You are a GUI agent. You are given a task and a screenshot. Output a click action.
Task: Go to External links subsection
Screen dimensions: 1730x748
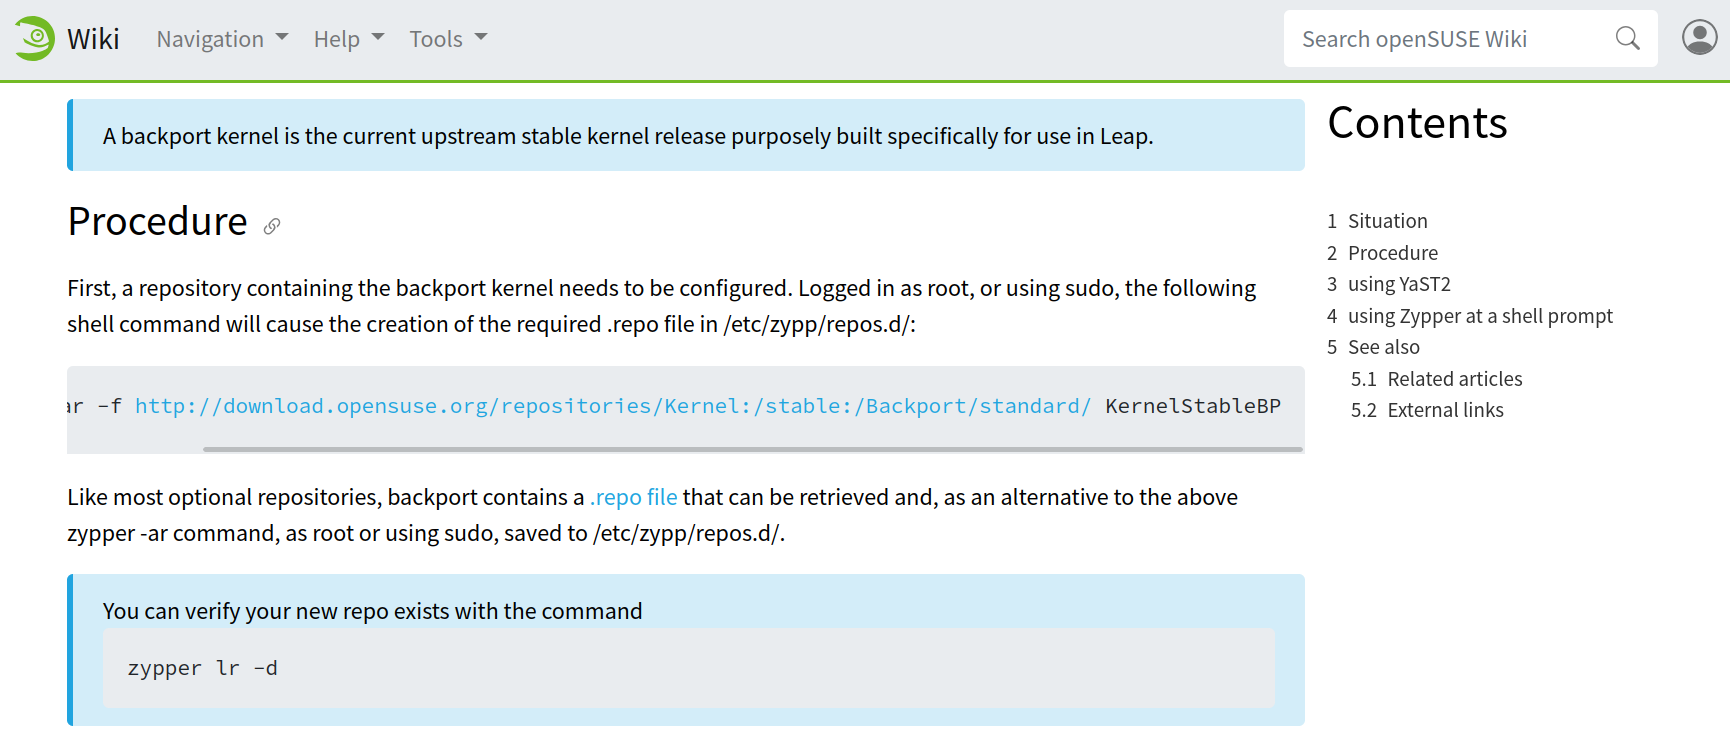[1427, 410]
